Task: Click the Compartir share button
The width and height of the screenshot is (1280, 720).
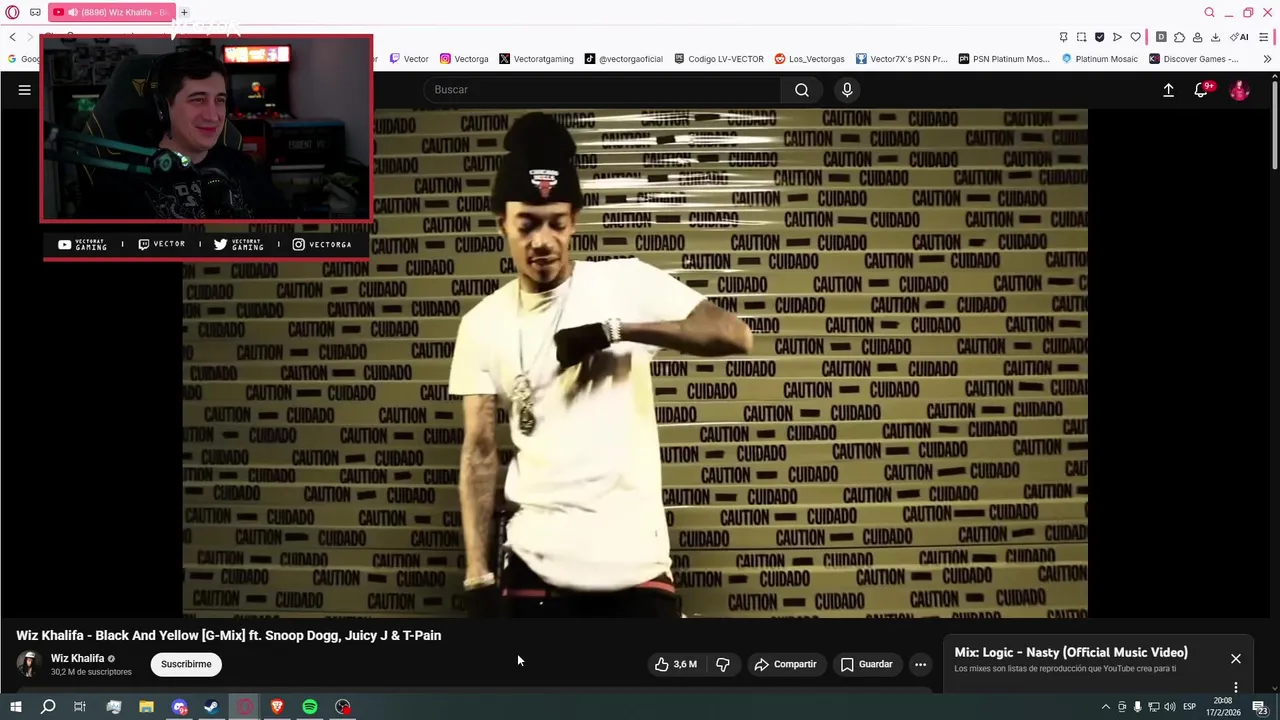Action: point(786,664)
